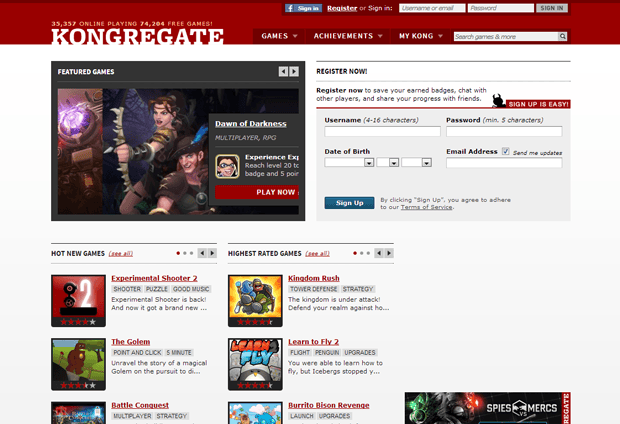This screenshot has height=424, width=620.
Task: Click the Kongregate logo
Action: click(x=137, y=36)
